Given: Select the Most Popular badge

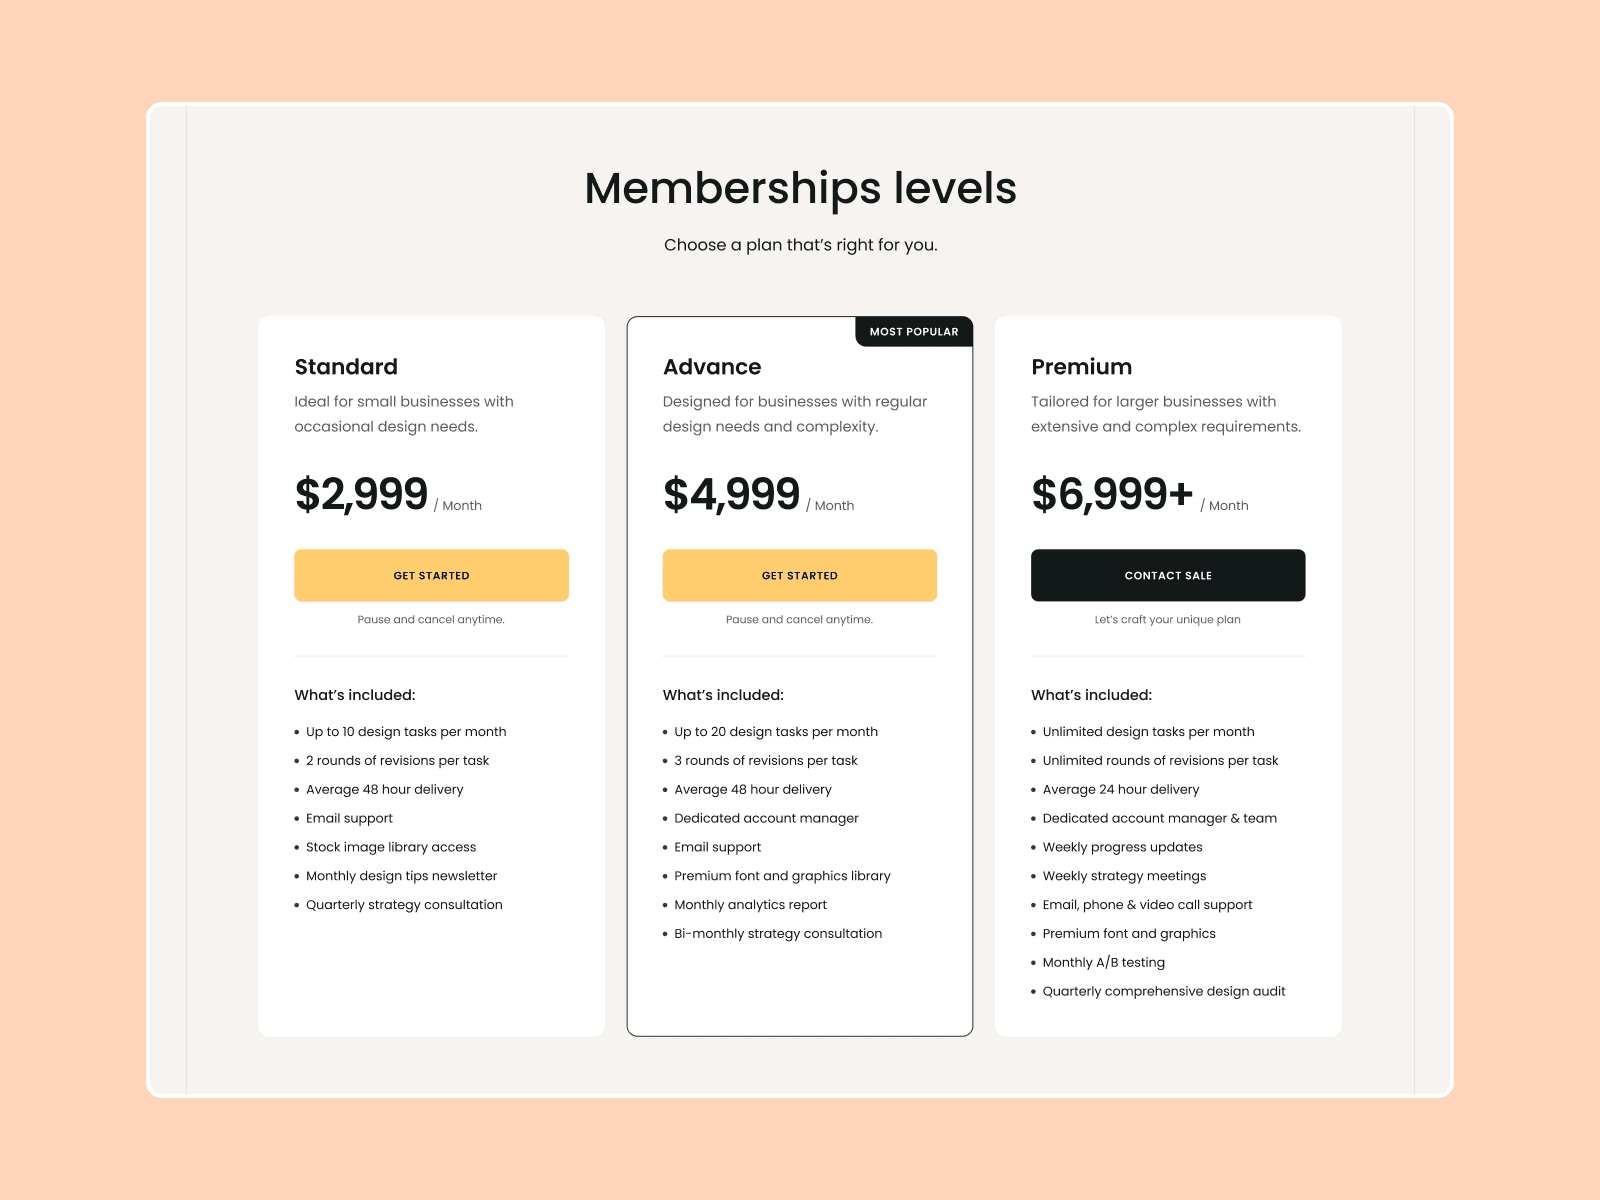Looking at the screenshot, I should [x=914, y=332].
